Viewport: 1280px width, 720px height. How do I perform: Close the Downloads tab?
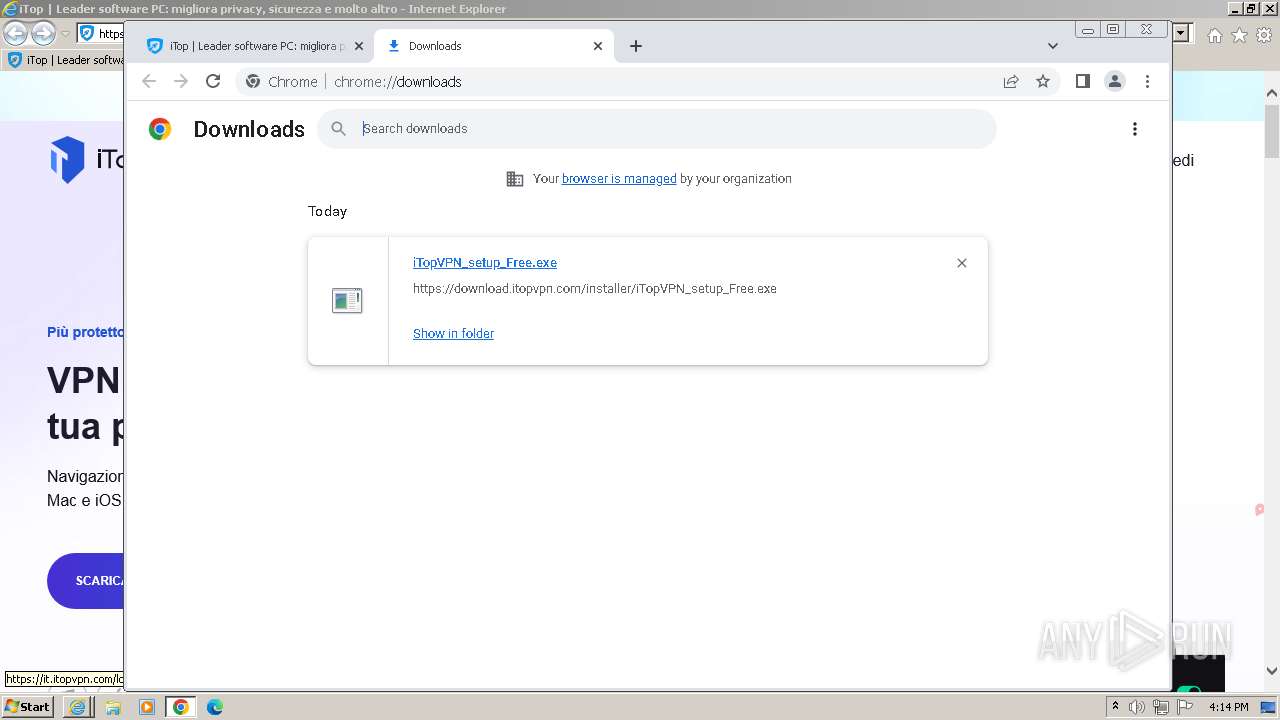[x=598, y=46]
